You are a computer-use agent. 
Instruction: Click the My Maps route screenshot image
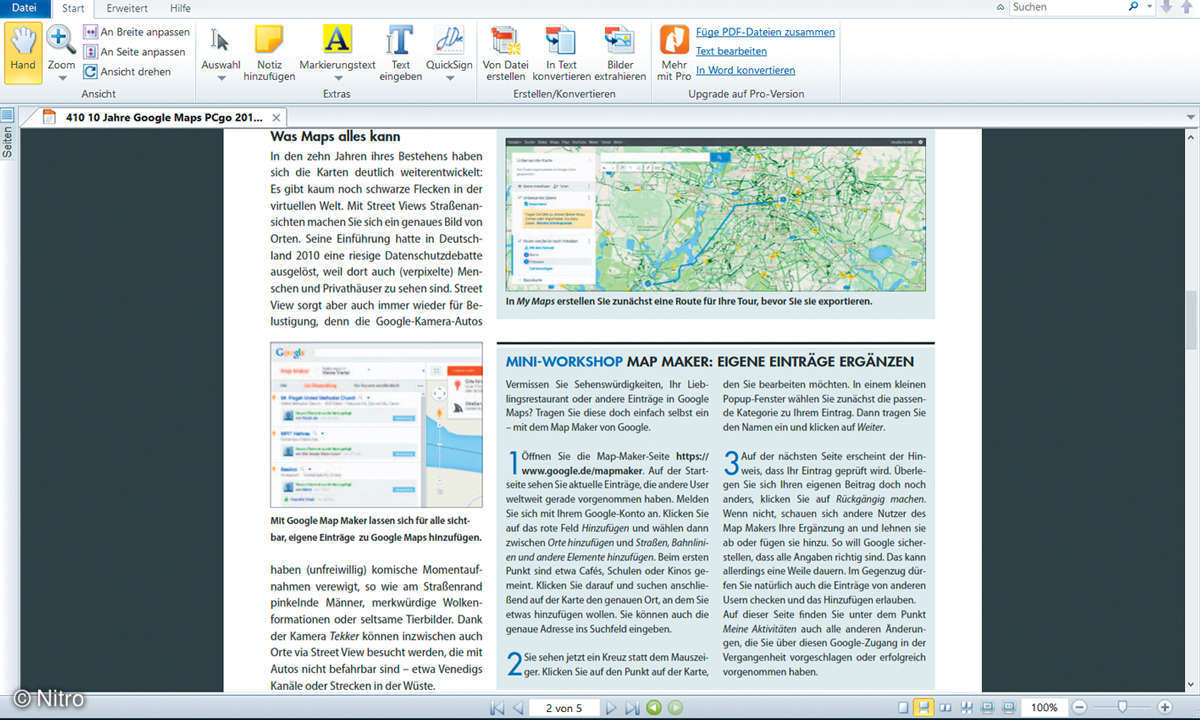tap(715, 214)
